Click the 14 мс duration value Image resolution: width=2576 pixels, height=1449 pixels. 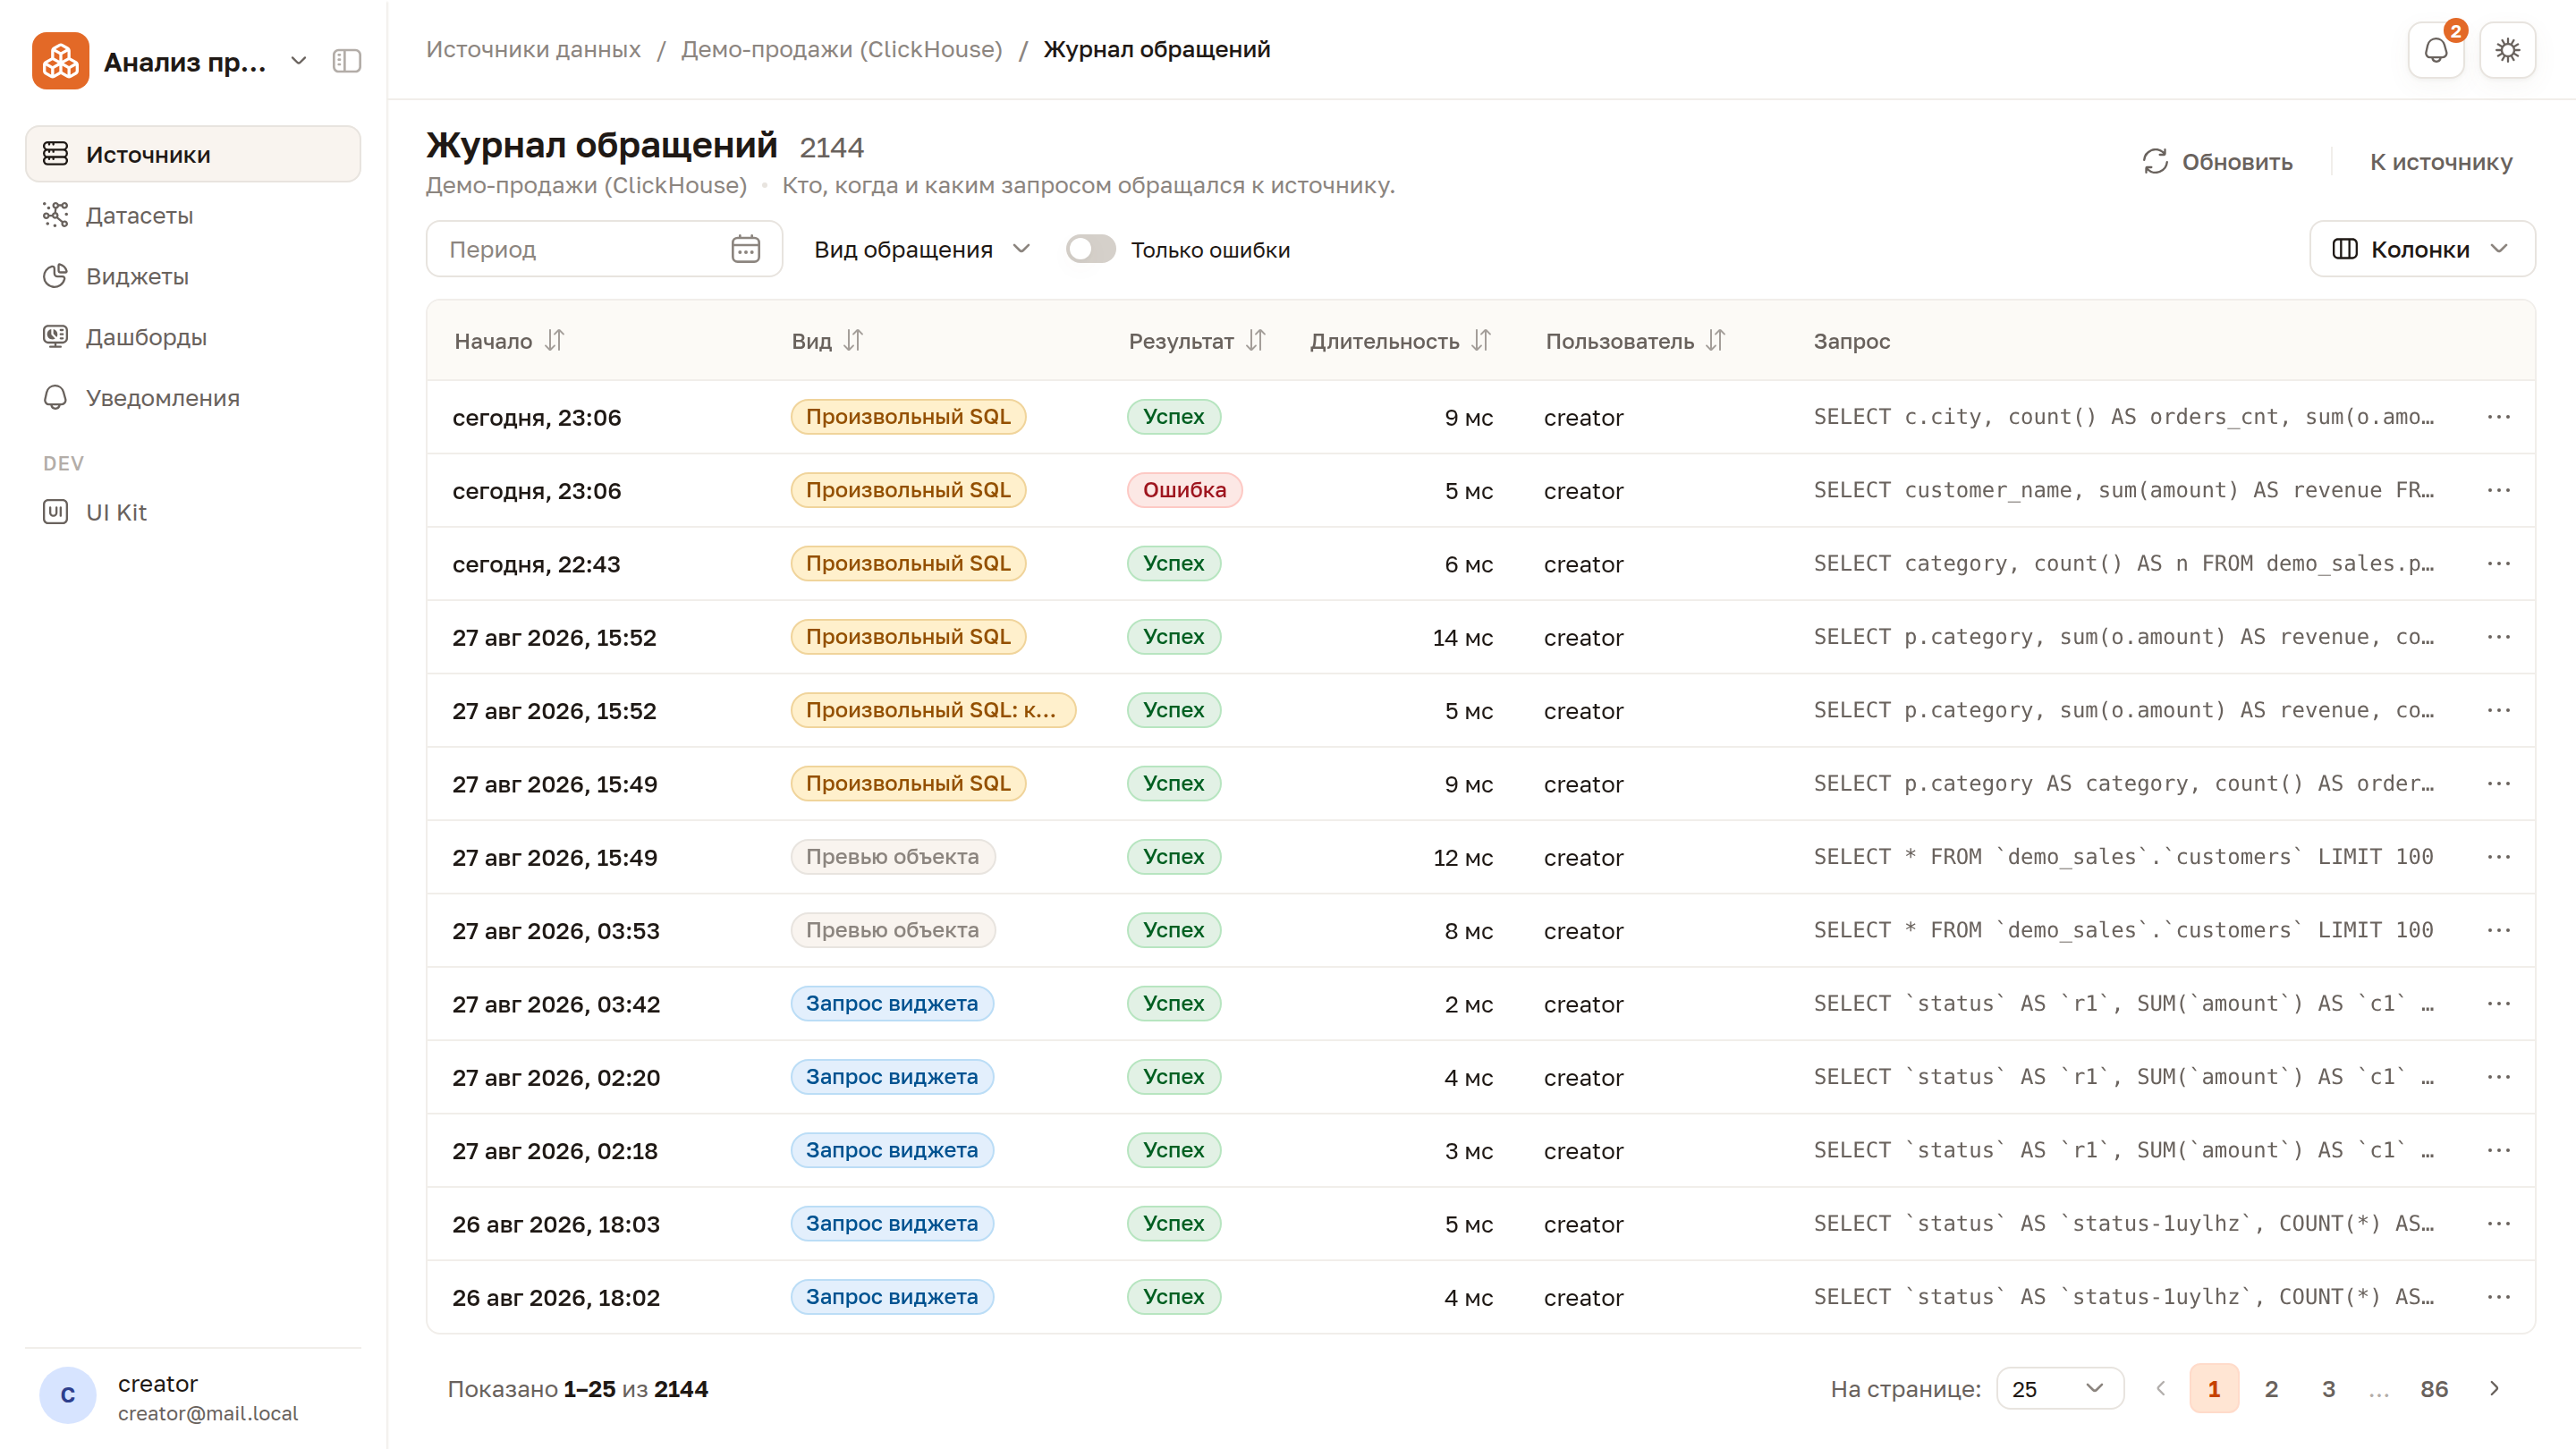tap(1462, 637)
